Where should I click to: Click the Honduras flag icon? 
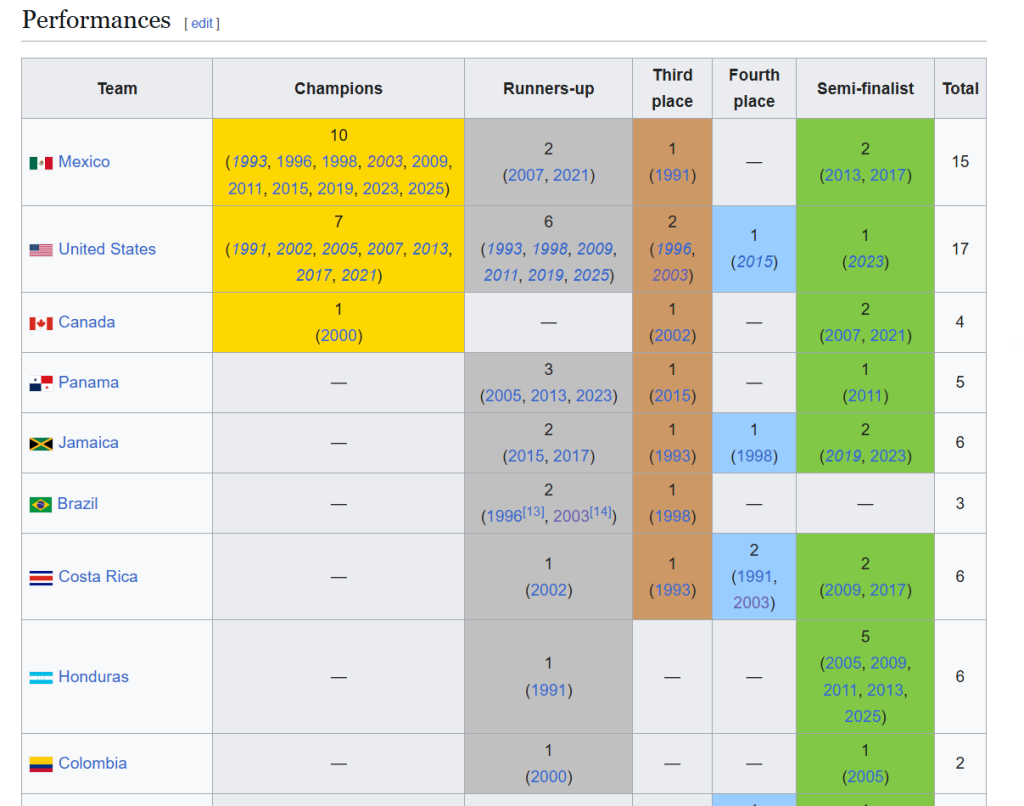tap(41, 678)
